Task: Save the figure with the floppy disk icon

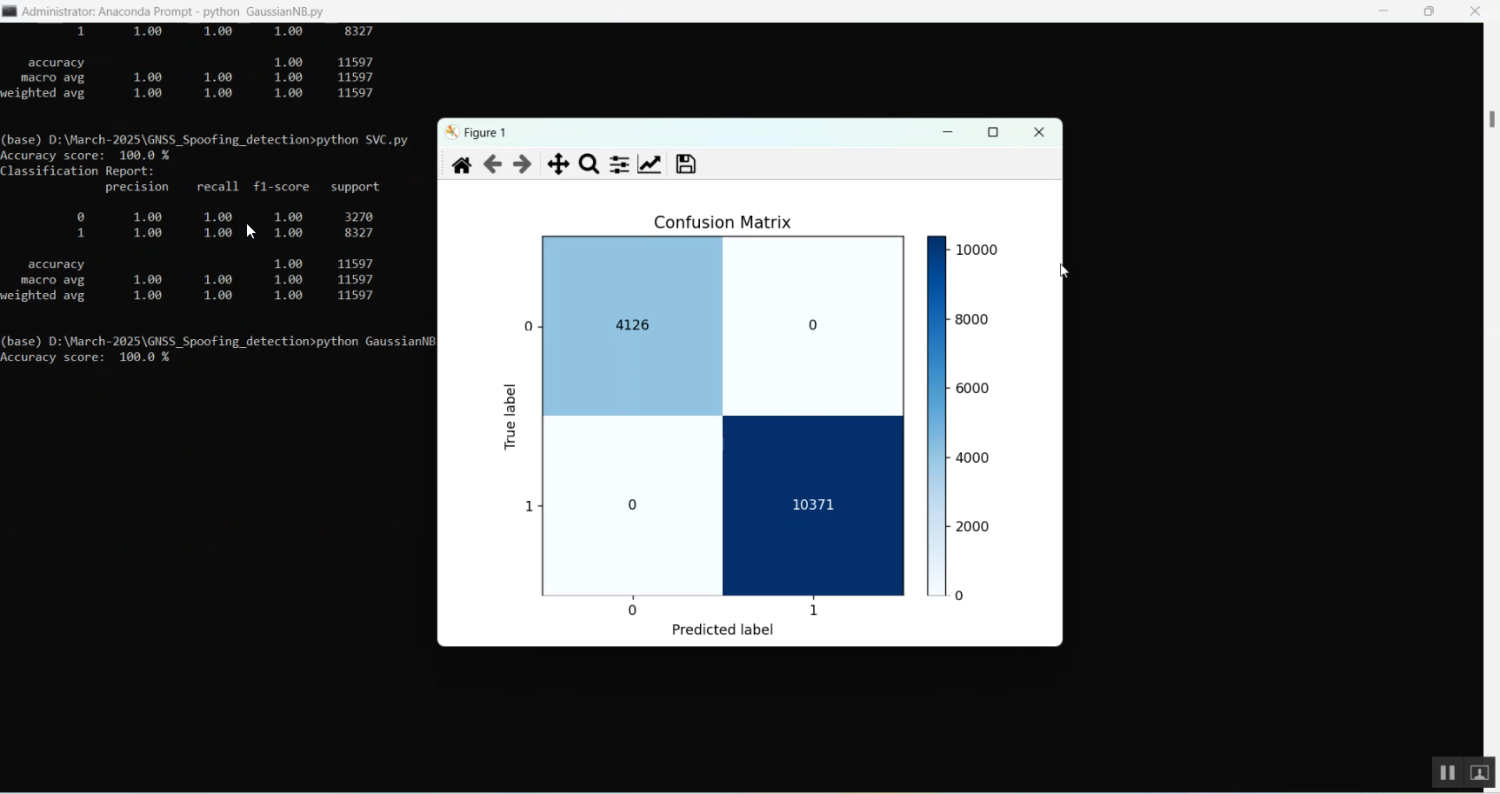Action: point(686,165)
